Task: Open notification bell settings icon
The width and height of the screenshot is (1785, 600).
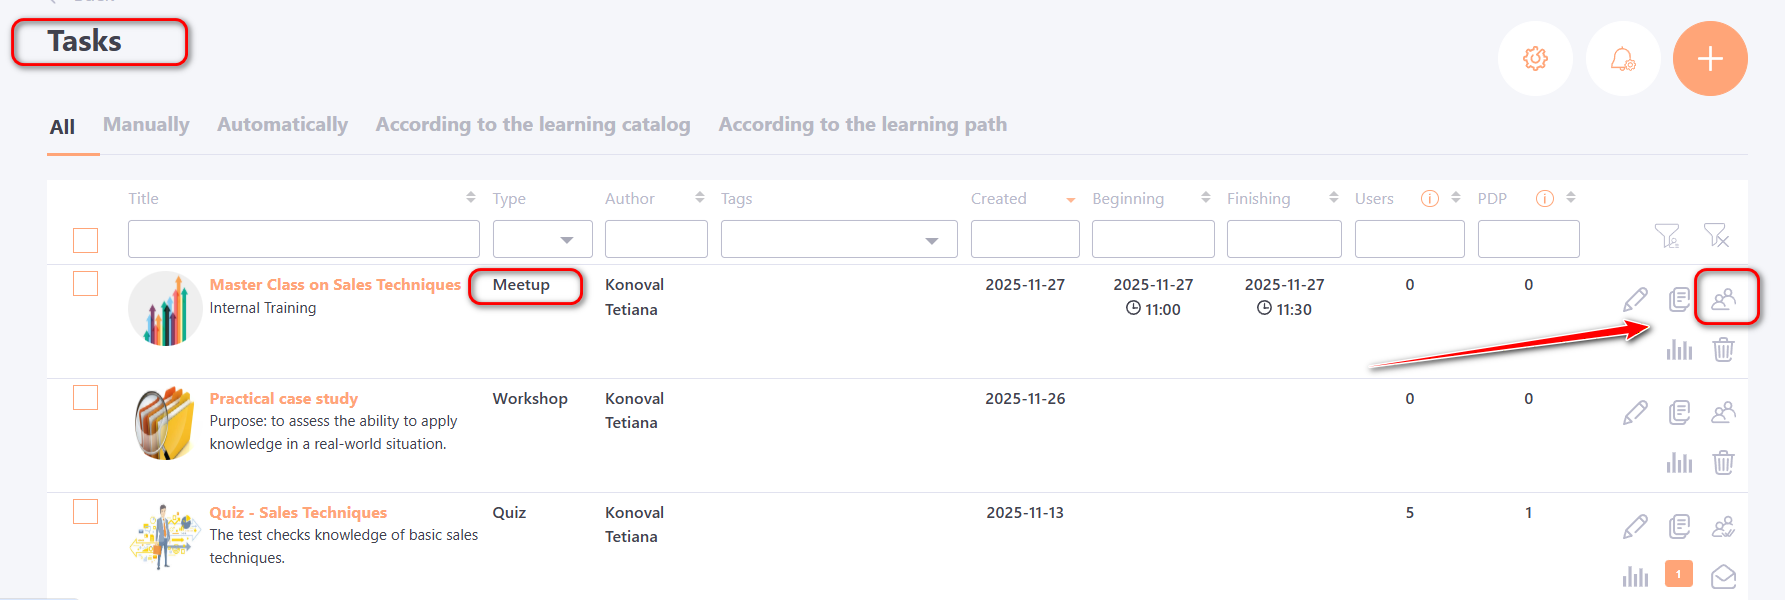Action: pyautogui.click(x=1622, y=59)
